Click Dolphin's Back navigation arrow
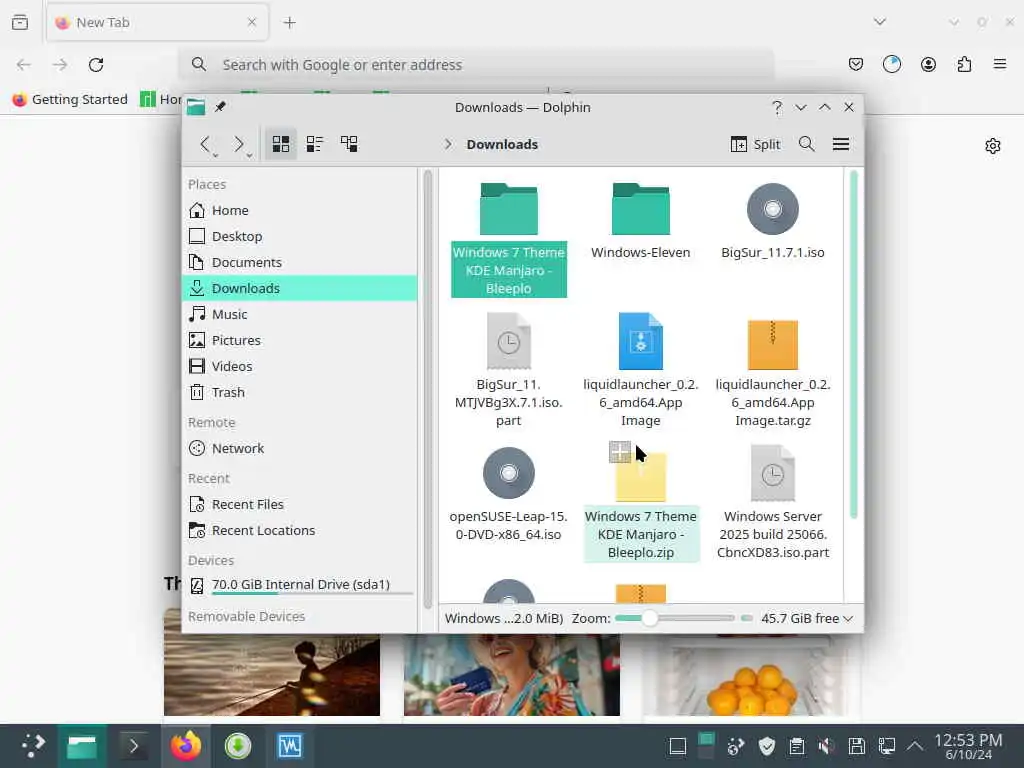This screenshot has height=768, width=1024. [x=205, y=144]
